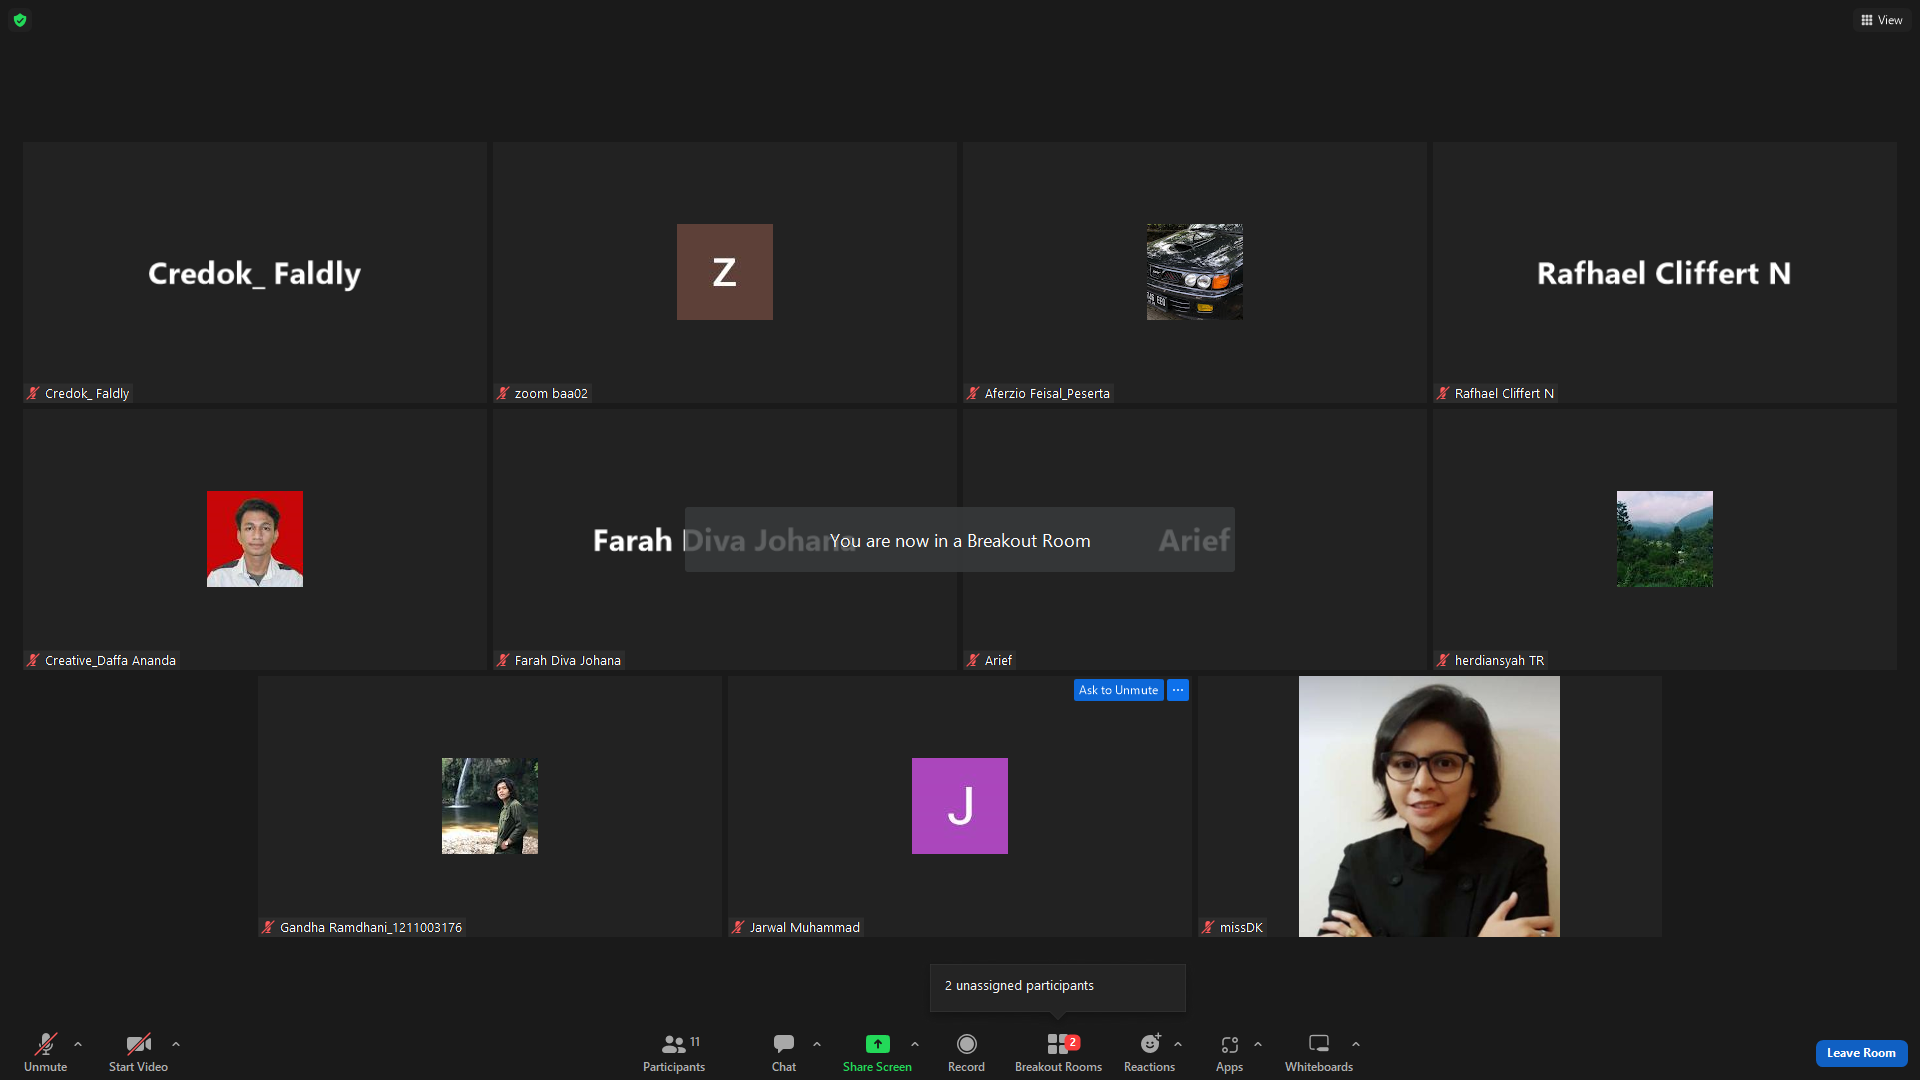This screenshot has width=1920, height=1080.
Task: Start recording with the Record icon
Action: pos(966,1044)
